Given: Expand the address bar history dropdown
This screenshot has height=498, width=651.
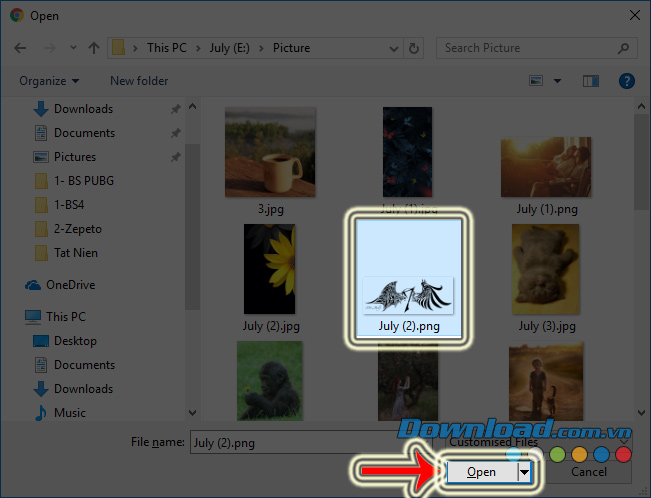Looking at the screenshot, I should coord(394,49).
